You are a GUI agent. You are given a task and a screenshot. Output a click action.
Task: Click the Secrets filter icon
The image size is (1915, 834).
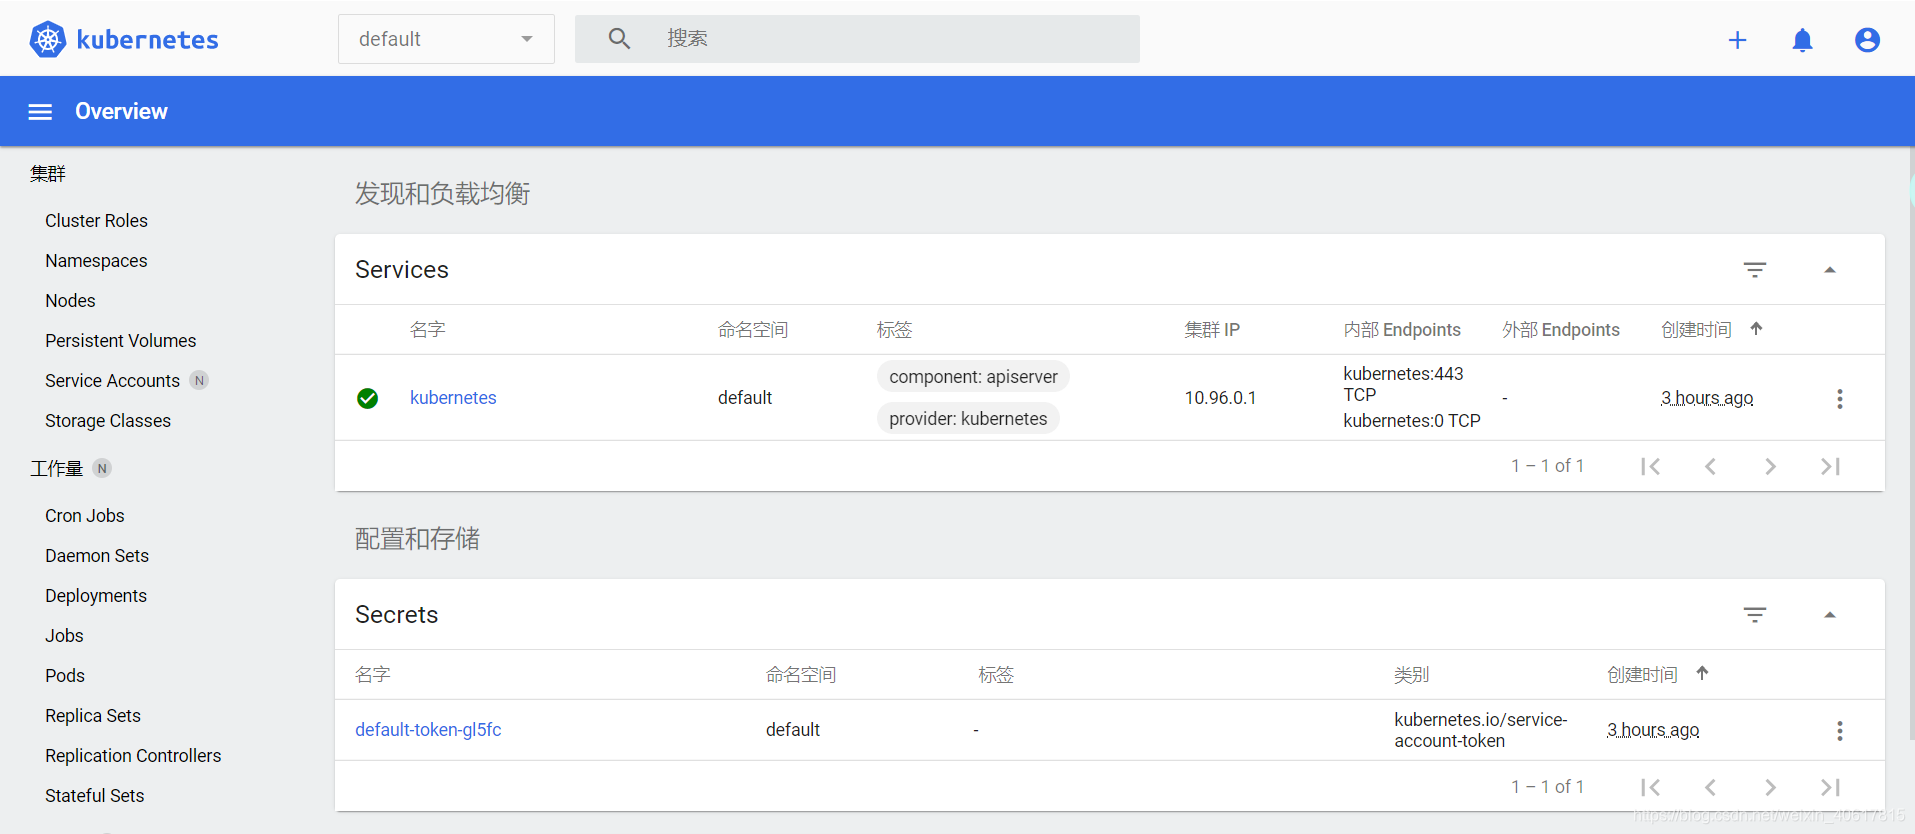[x=1755, y=615]
